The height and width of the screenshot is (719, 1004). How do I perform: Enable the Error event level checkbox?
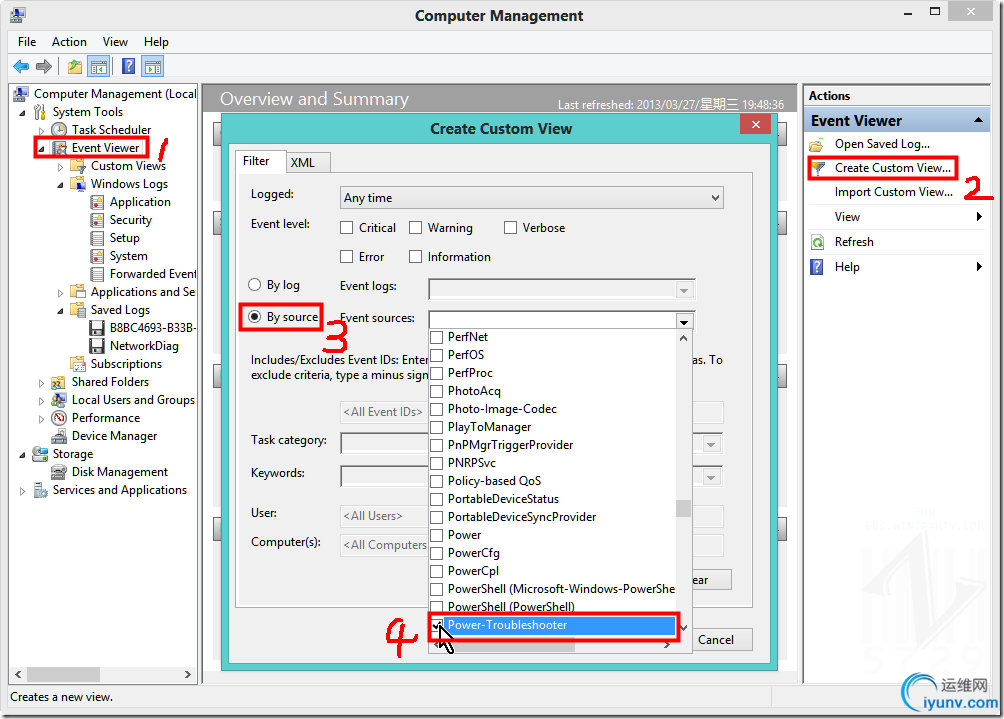(346, 257)
